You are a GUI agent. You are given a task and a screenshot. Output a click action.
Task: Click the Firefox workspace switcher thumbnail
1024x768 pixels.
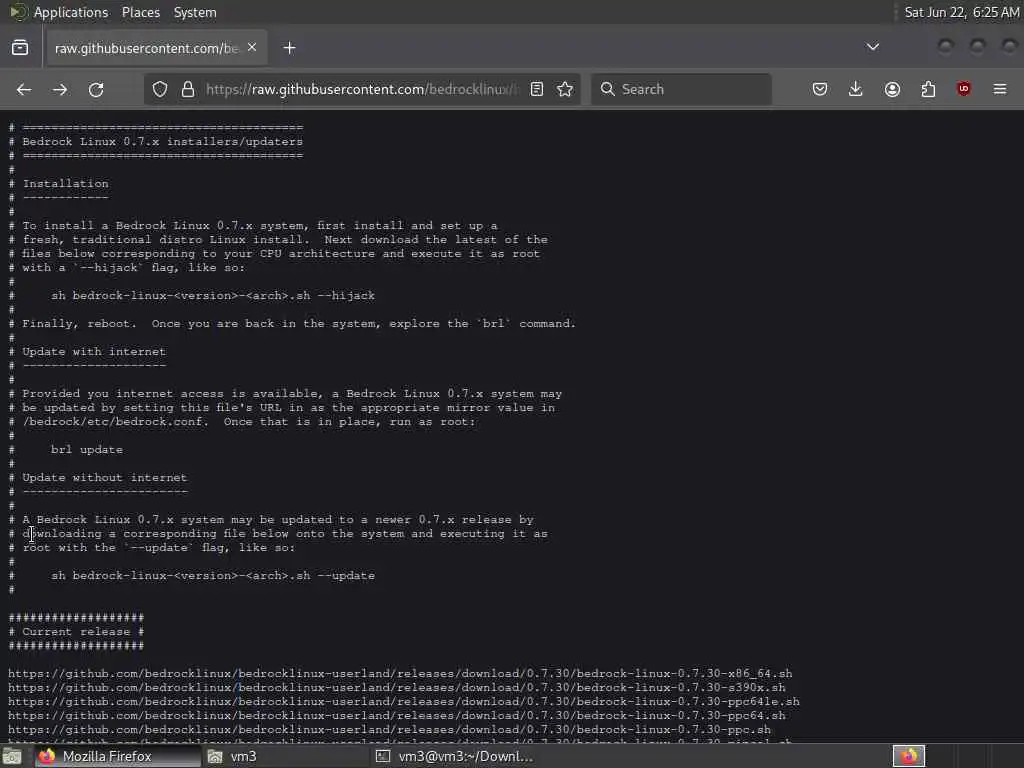909,756
